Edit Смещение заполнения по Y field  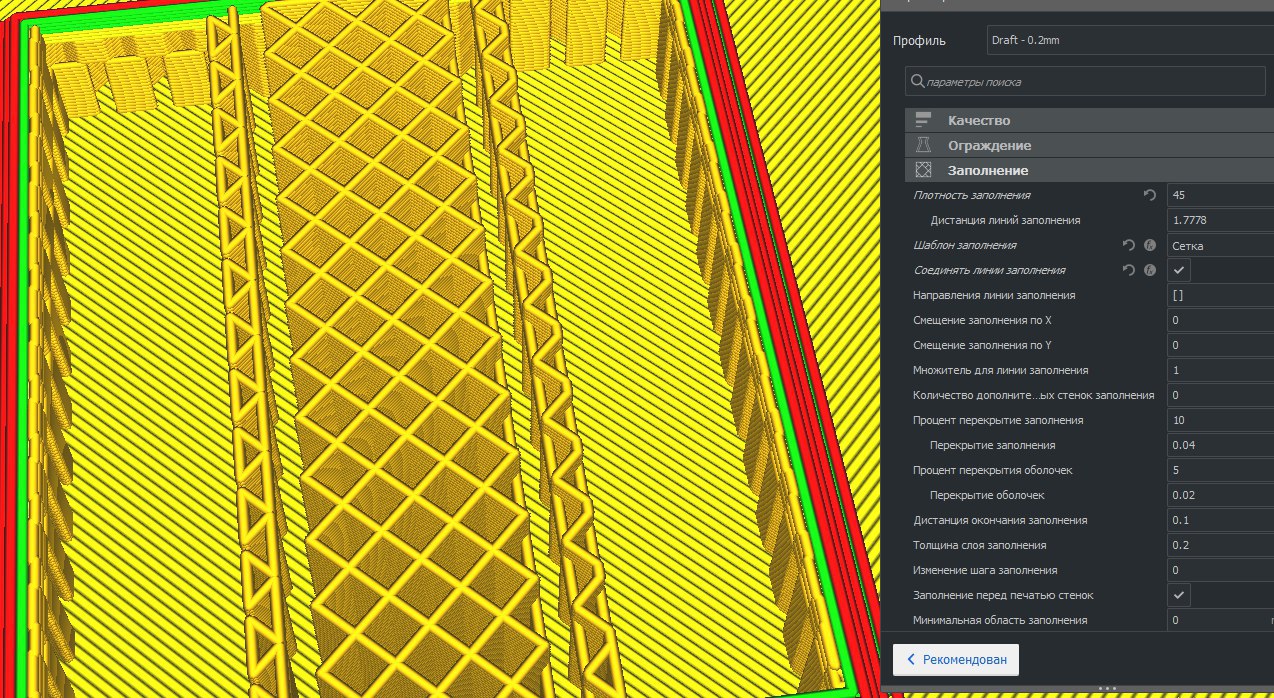click(x=1221, y=345)
